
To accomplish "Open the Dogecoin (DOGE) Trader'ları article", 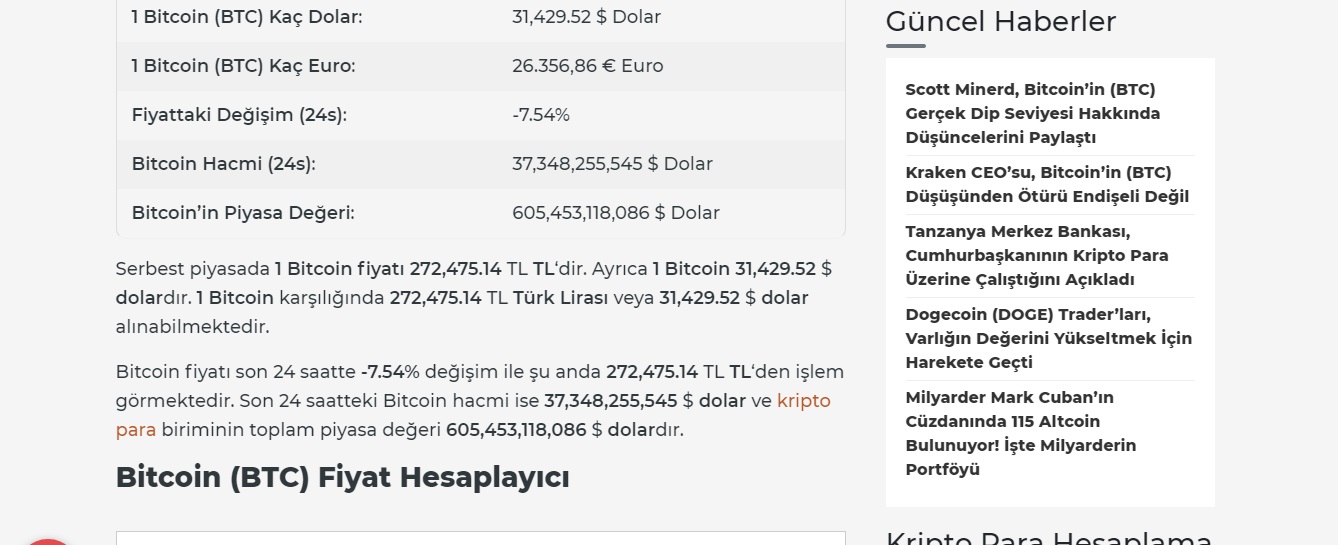I will tap(1049, 338).
